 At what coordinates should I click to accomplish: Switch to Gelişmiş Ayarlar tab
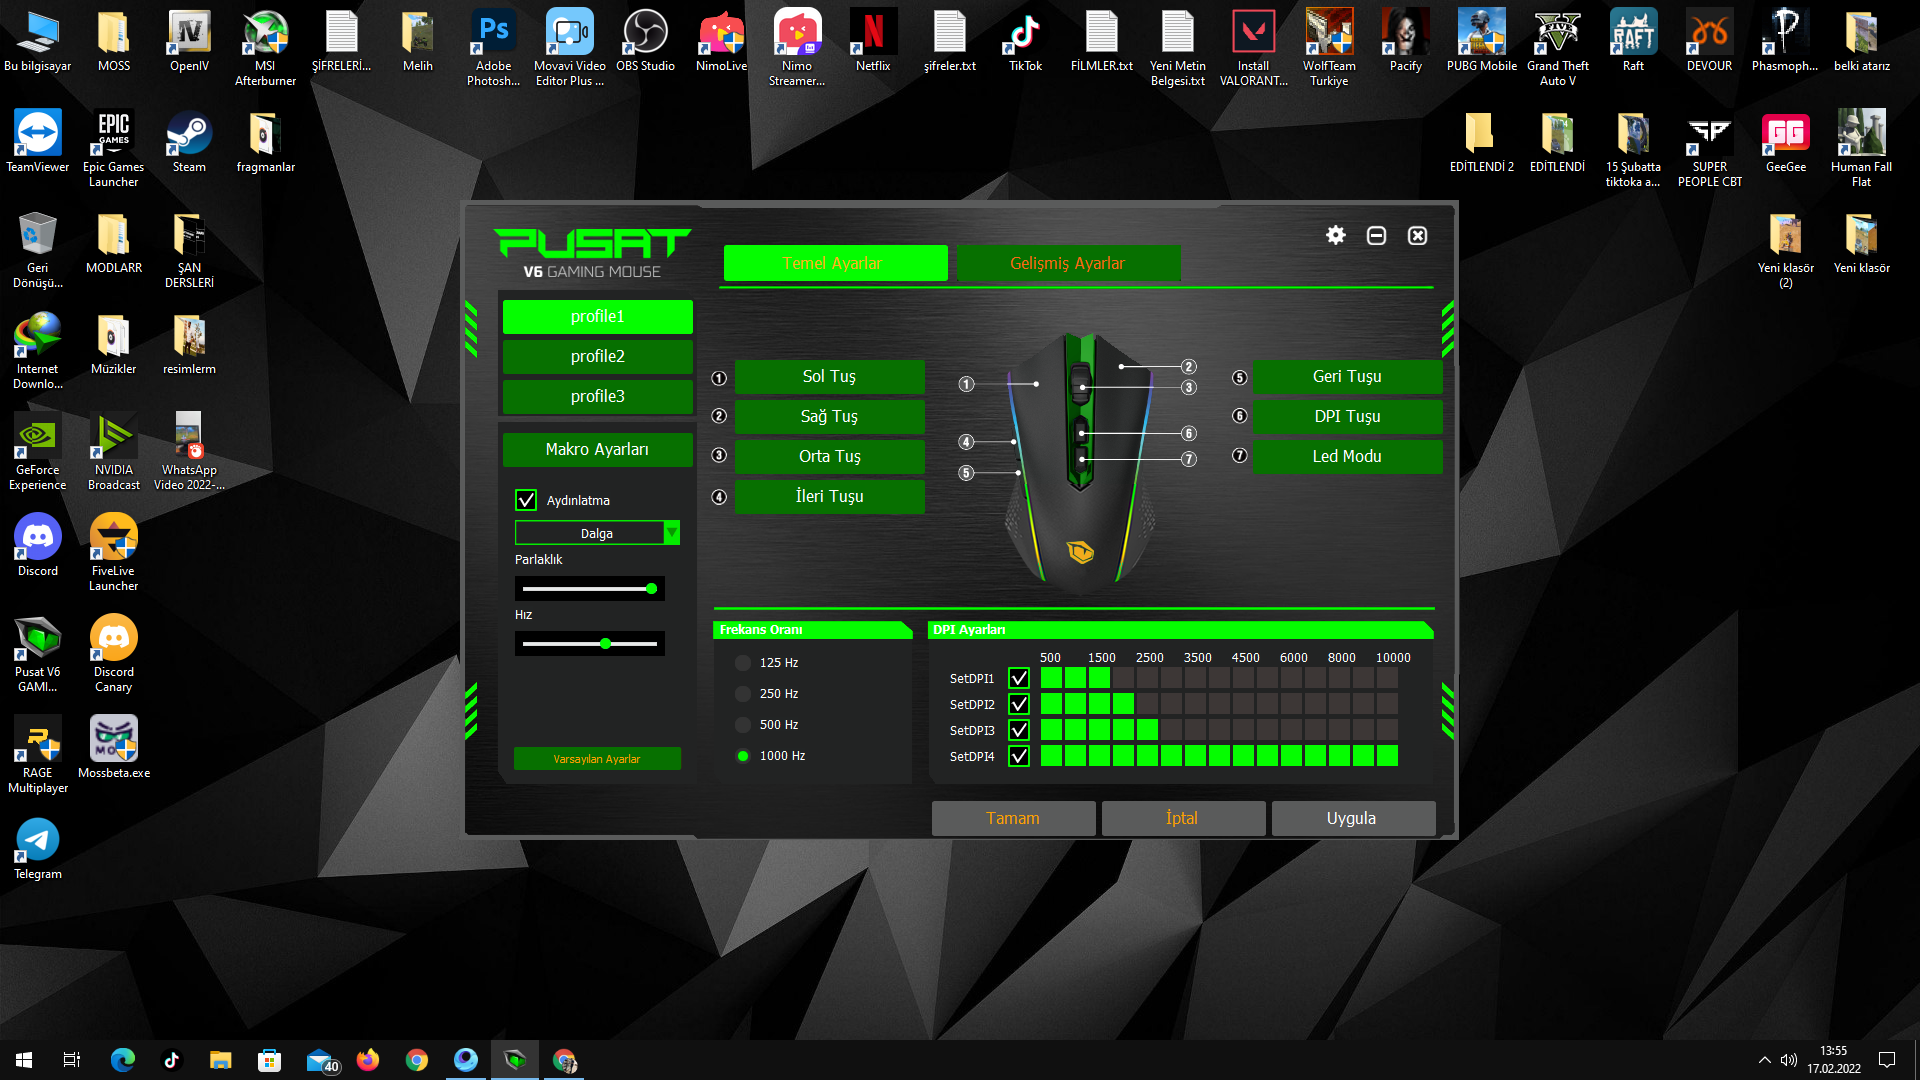point(1068,263)
